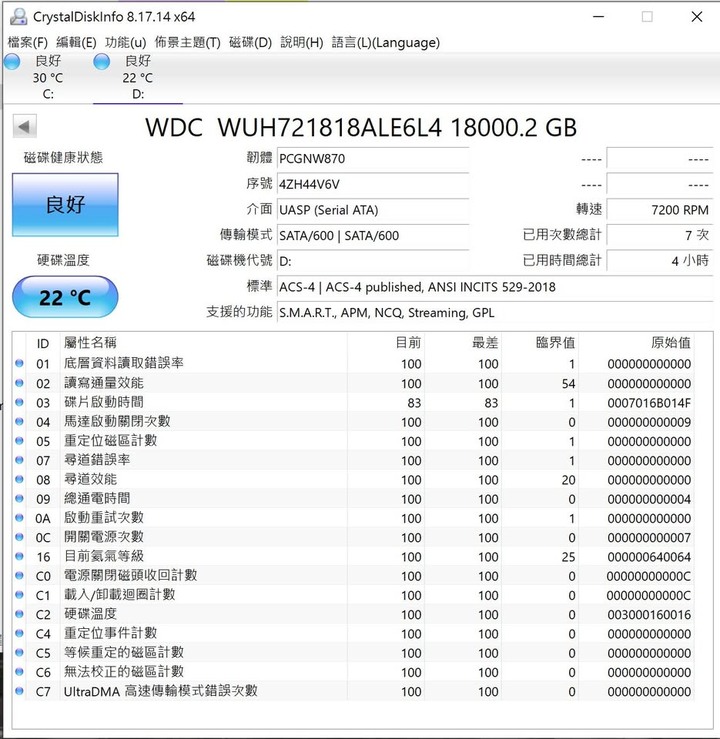Click status dot for attribute C7 UltraDMA
Viewport: 720px width, 739px height.
[x=19, y=691]
